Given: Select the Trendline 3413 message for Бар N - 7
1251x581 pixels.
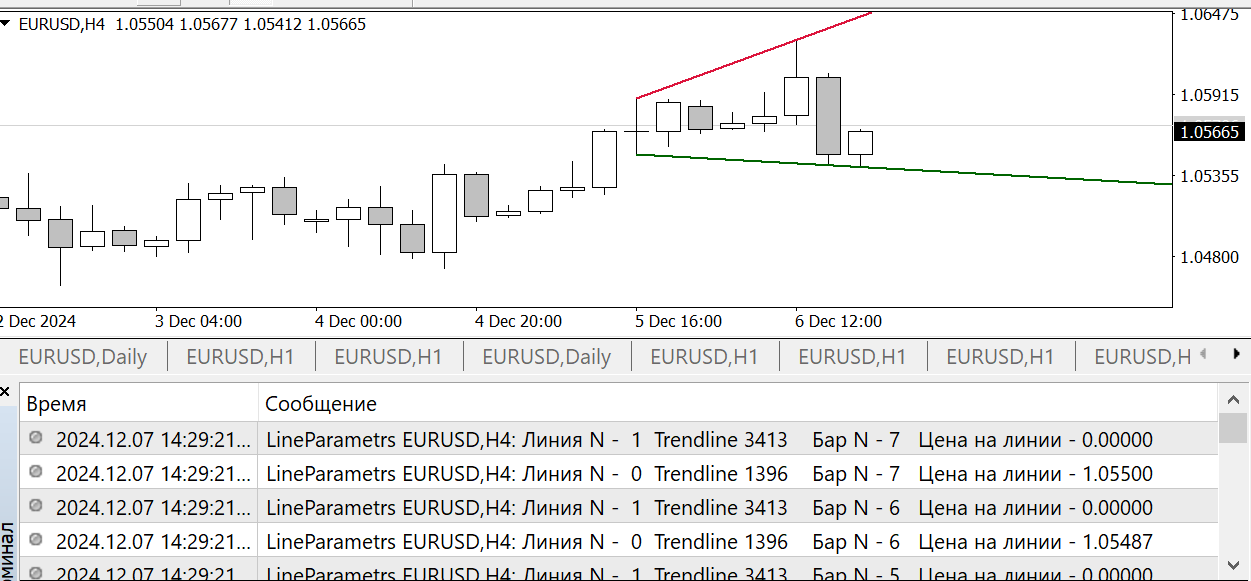Looking at the screenshot, I should (x=709, y=439).
